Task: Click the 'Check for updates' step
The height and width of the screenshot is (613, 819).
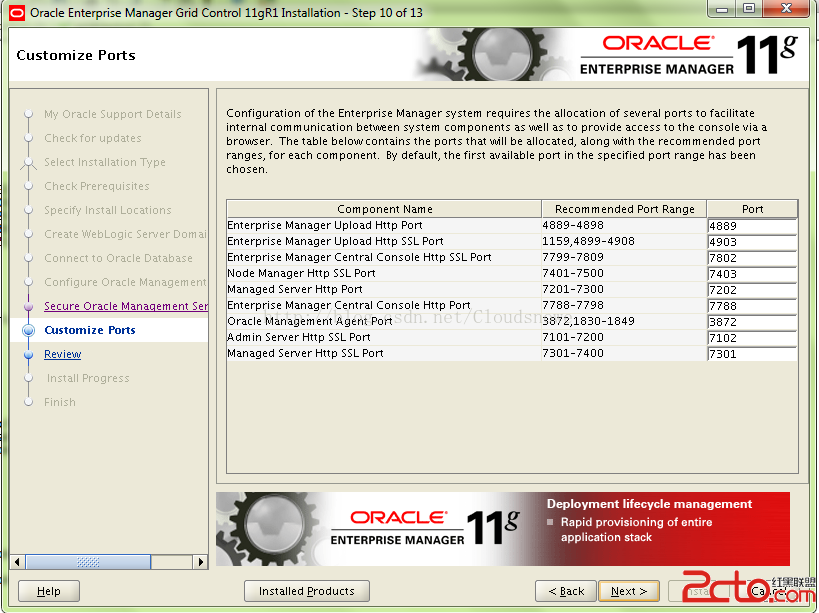Action: coord(93,138)
